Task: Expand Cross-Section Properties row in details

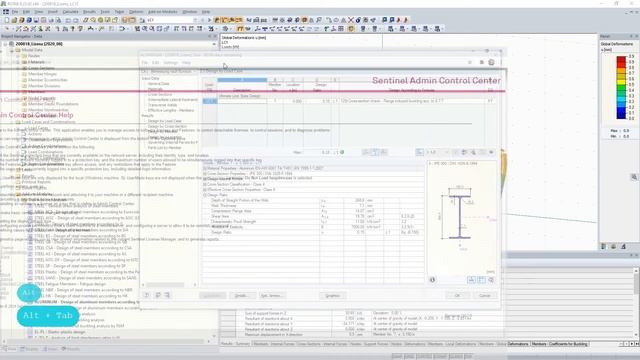Action: pos(205,173)
